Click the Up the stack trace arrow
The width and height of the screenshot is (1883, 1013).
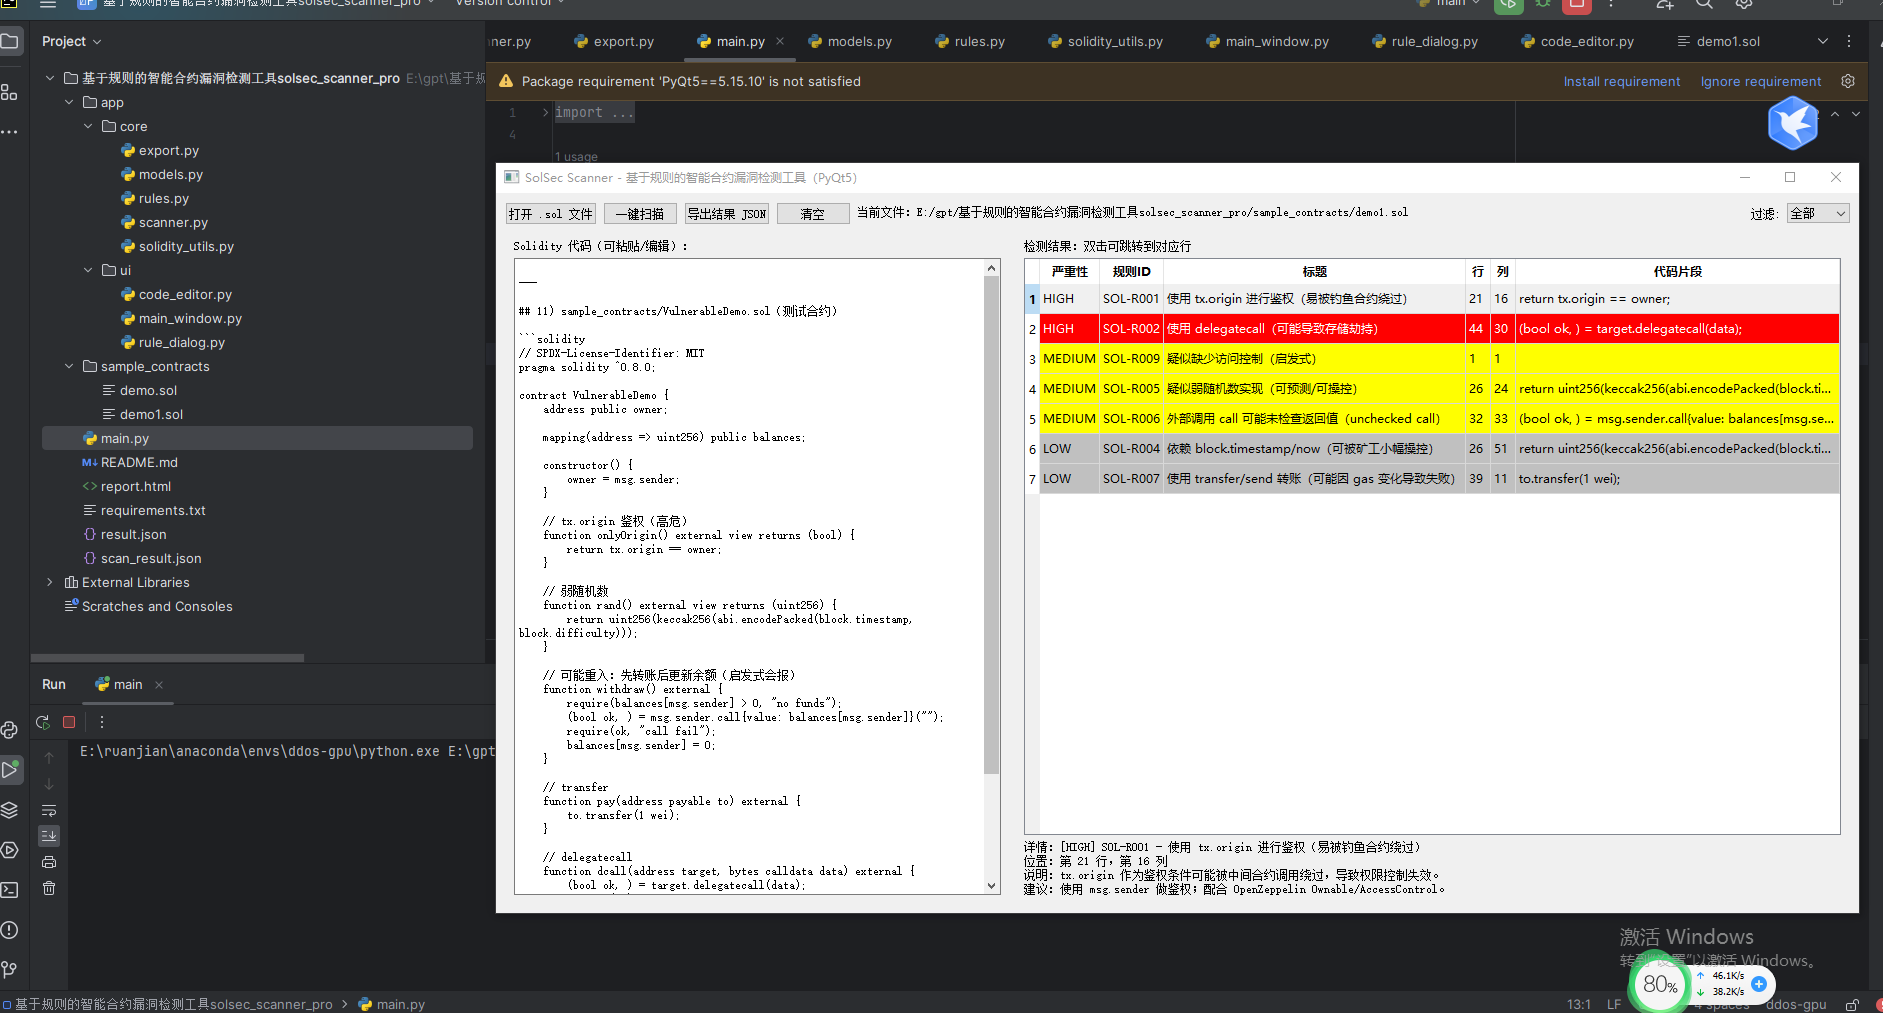click(x=49, y=758)
